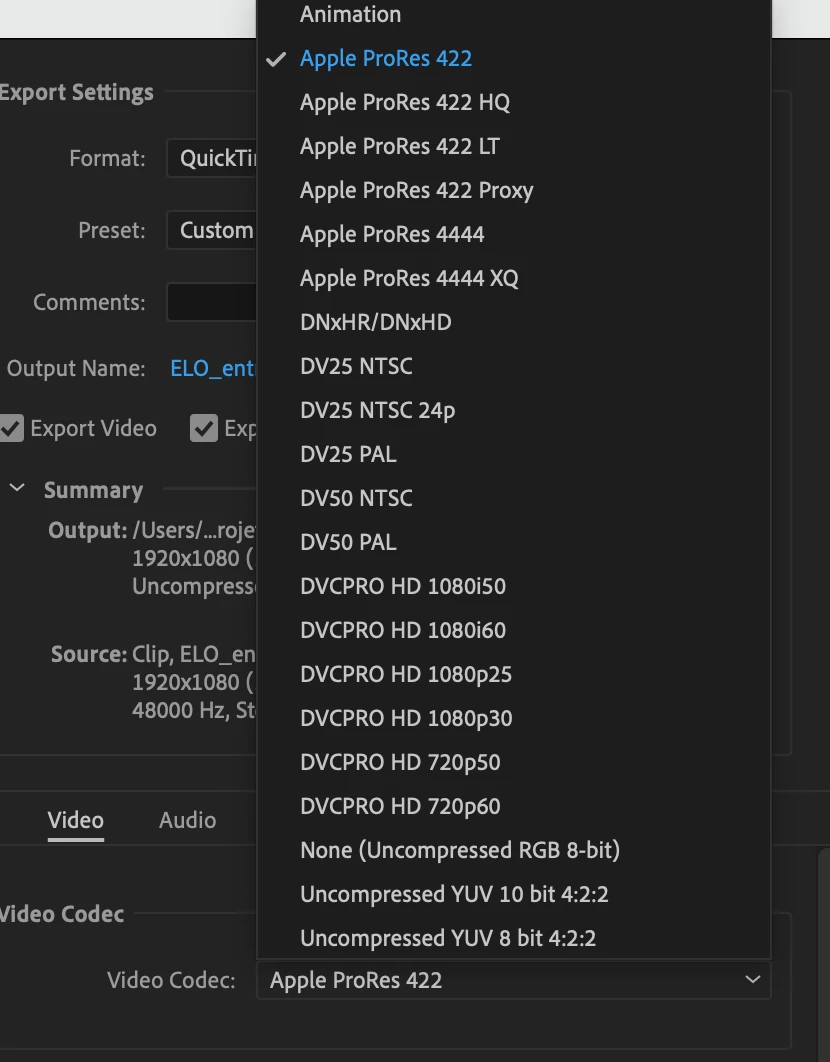
Task: Pick Apple ProRes 422 LT codec
Action: (x=514, y=146)
